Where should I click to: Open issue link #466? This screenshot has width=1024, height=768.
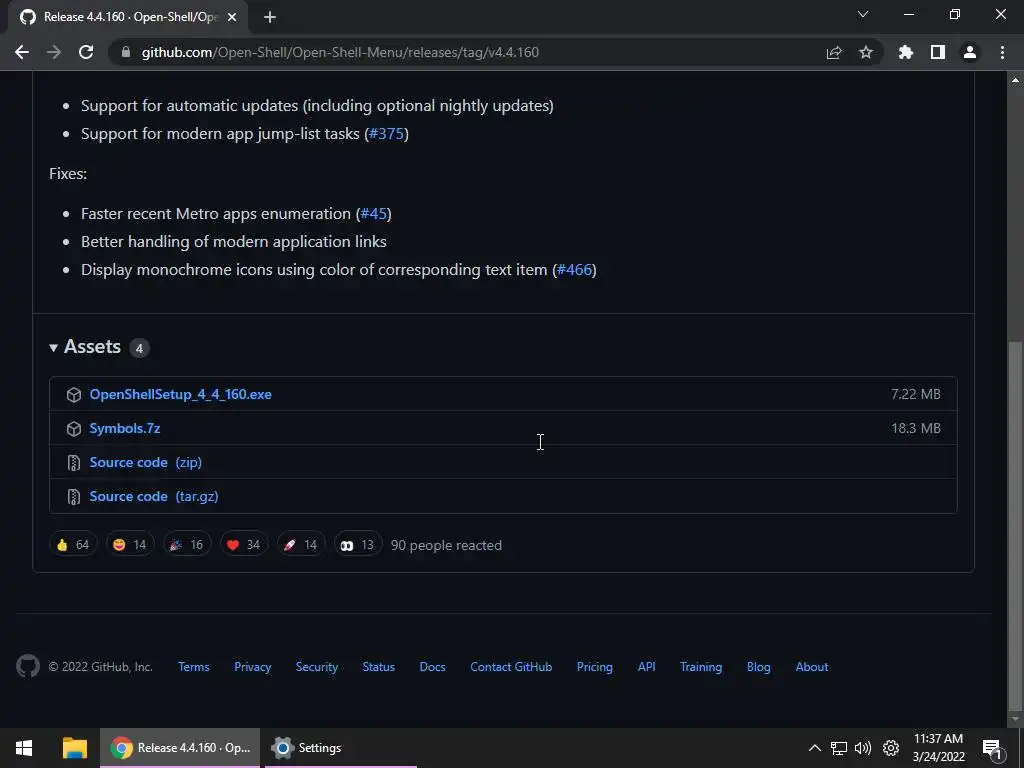click(x=574, y=270)
